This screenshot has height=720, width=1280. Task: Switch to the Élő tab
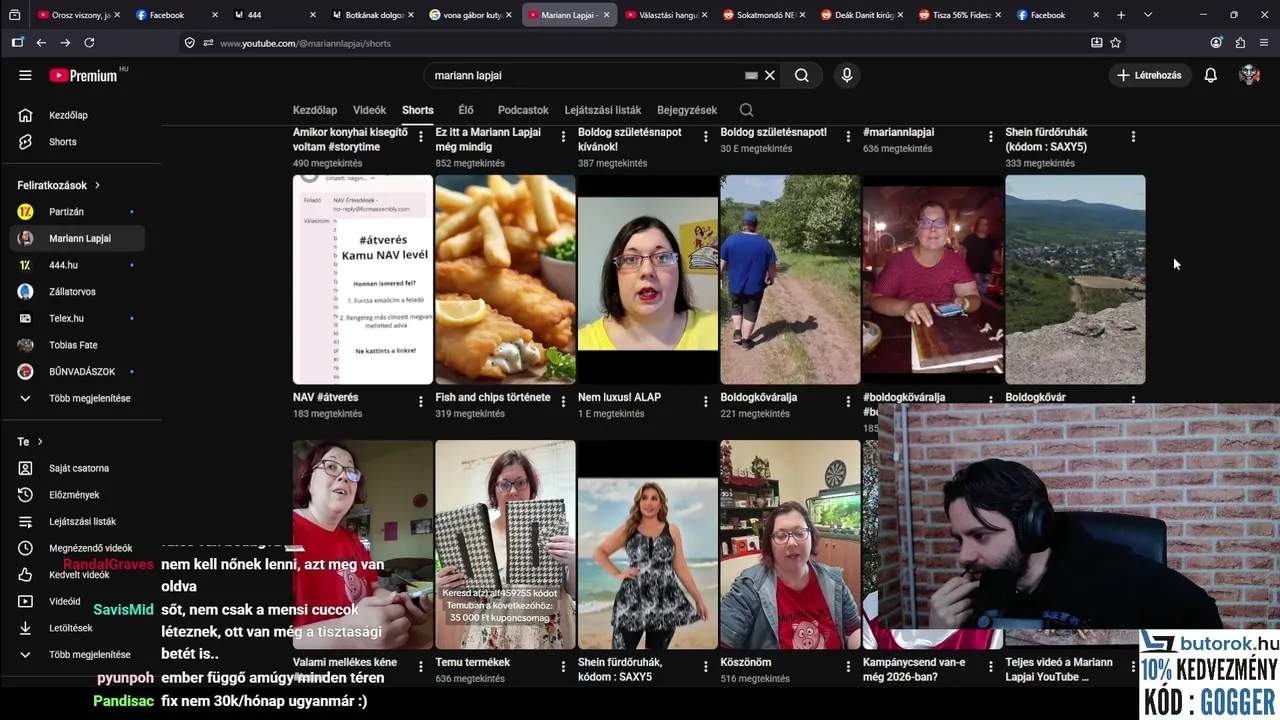click(x=466, y=110)
